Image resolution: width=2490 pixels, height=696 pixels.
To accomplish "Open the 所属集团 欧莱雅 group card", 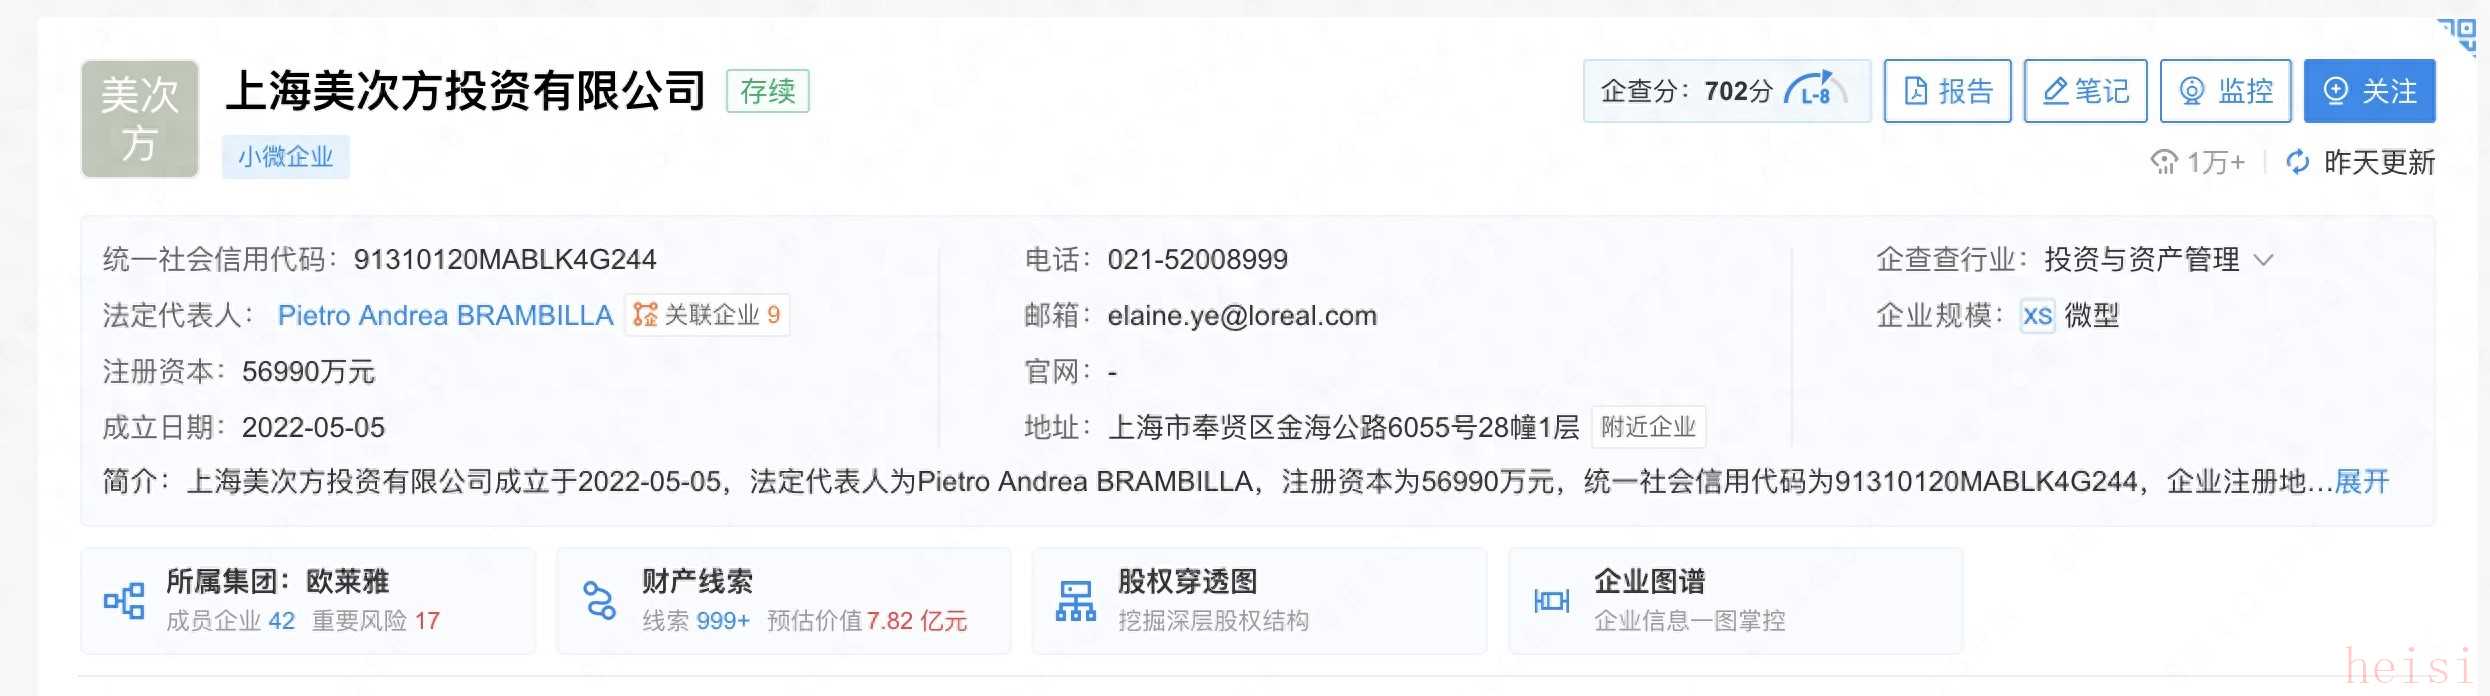I will (x=308, y=601).
